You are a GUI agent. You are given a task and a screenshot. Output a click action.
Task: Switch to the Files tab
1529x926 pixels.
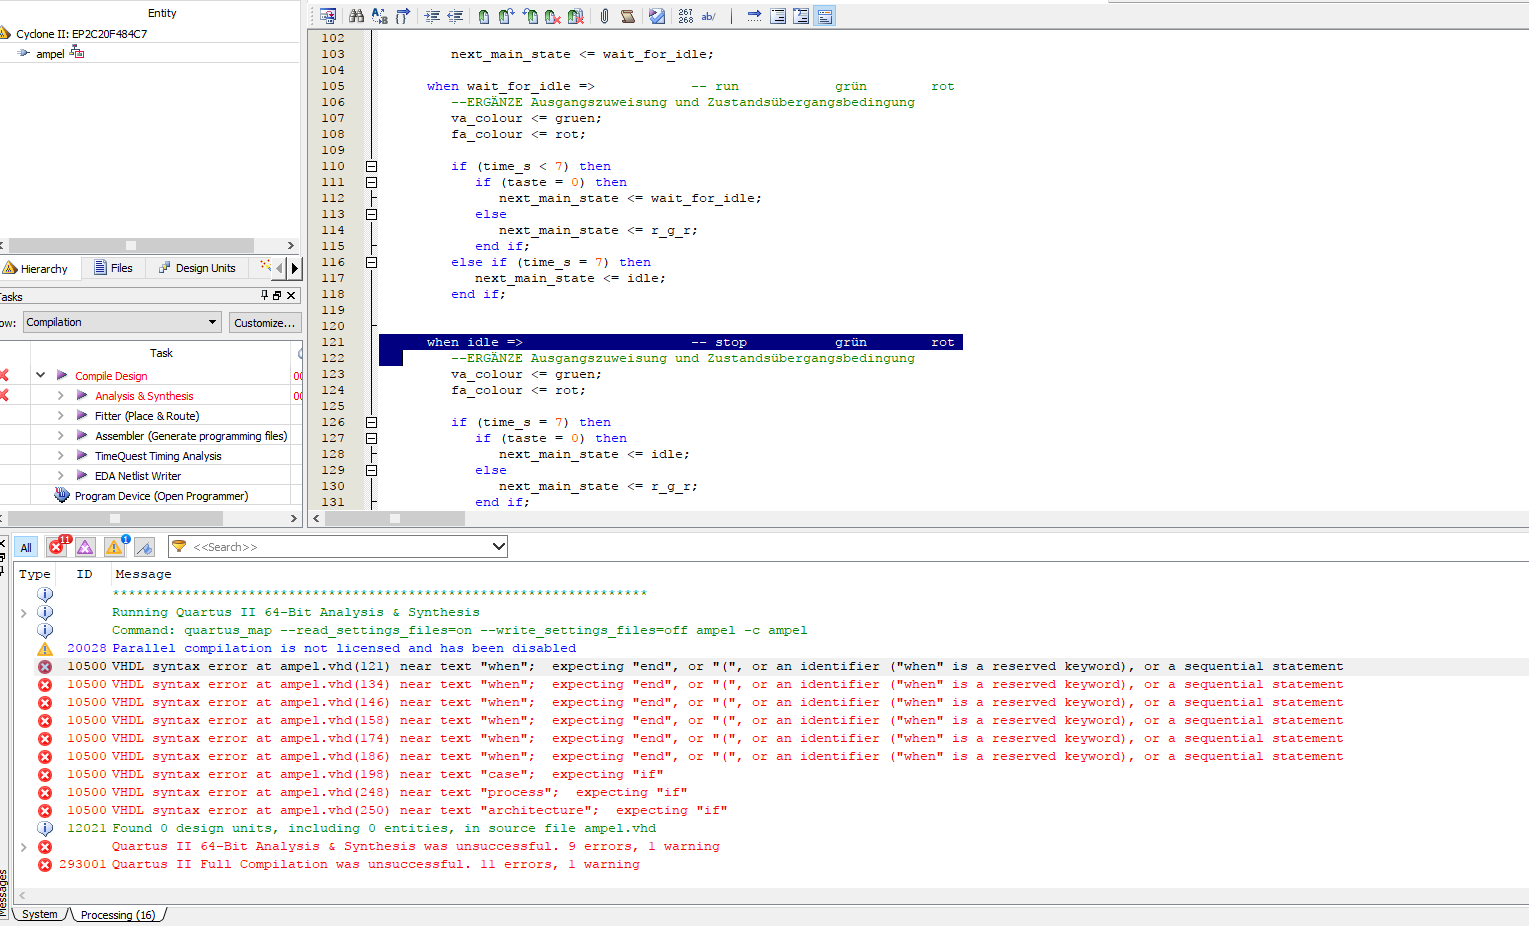coord(113,268)
